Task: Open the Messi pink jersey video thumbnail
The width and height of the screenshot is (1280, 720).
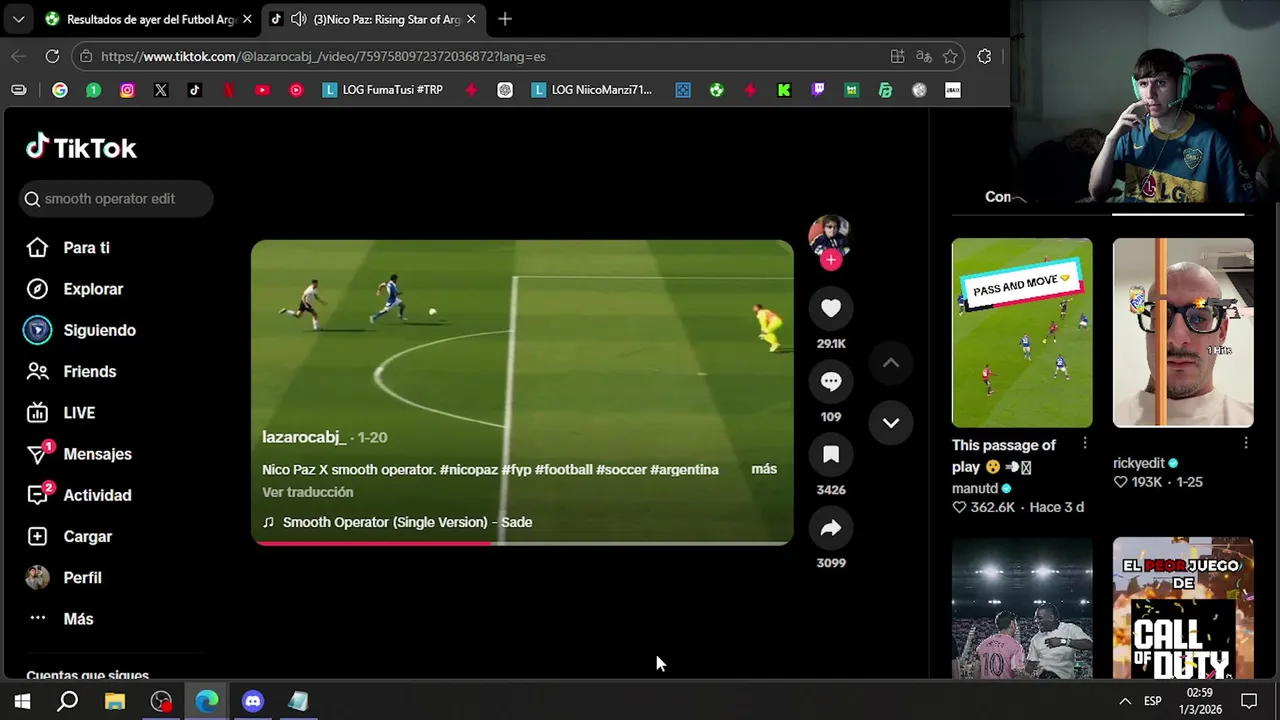Action: click(x=1022, y=608)
